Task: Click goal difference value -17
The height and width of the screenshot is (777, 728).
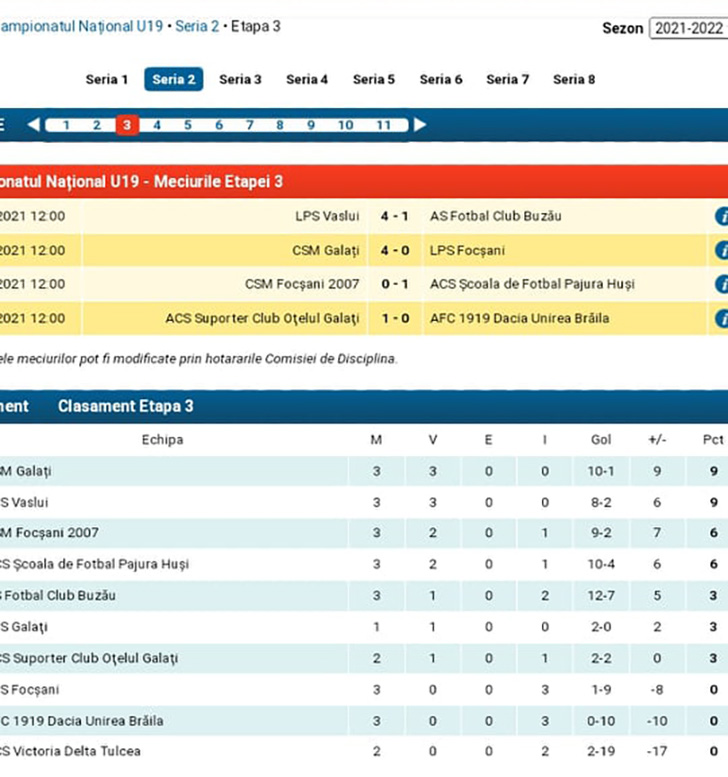Action: click(657, 752)
